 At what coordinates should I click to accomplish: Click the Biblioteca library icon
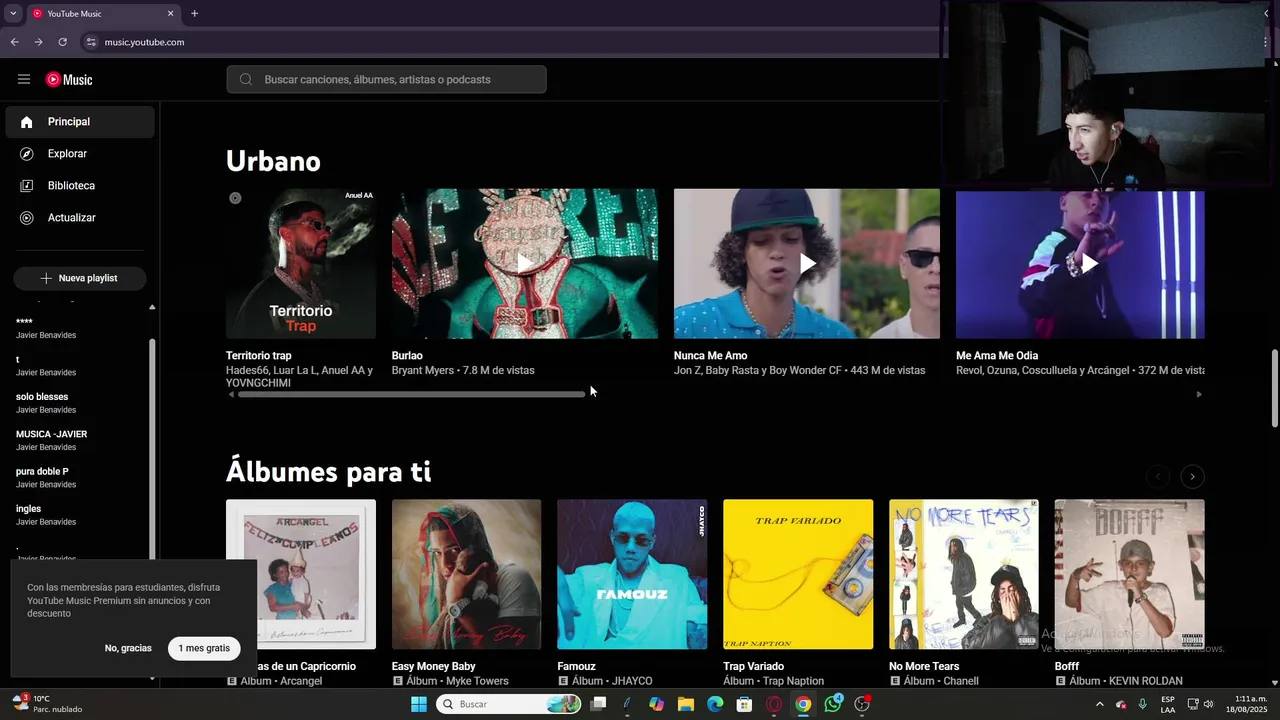pos(27,186)
